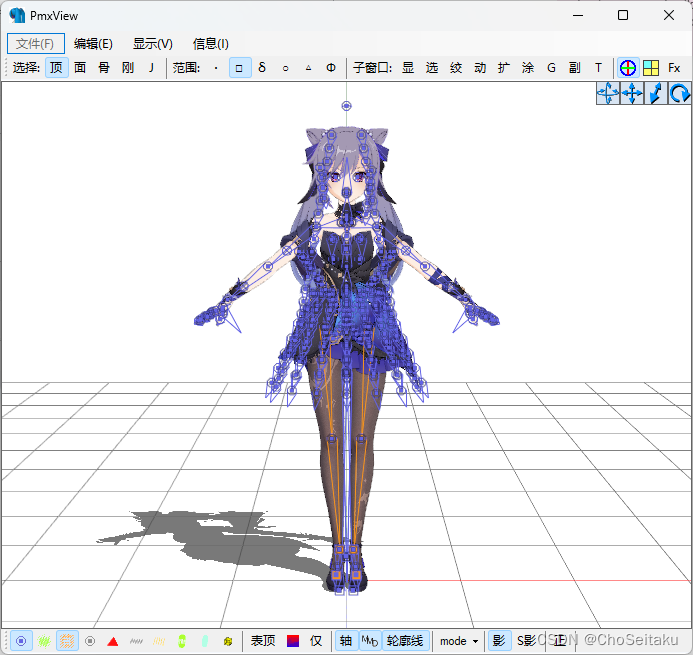Open the 涂 paint sub-window
The width and height of the screenshot is (693, 655).
(527, 68)
